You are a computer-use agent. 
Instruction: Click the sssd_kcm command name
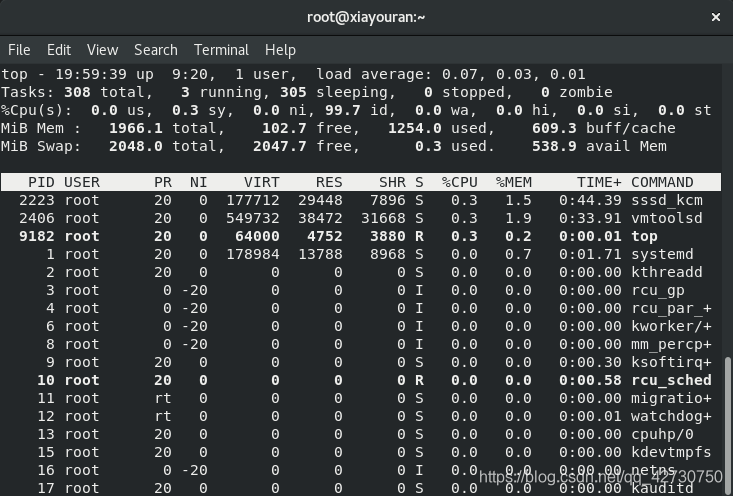coord(667,200)
